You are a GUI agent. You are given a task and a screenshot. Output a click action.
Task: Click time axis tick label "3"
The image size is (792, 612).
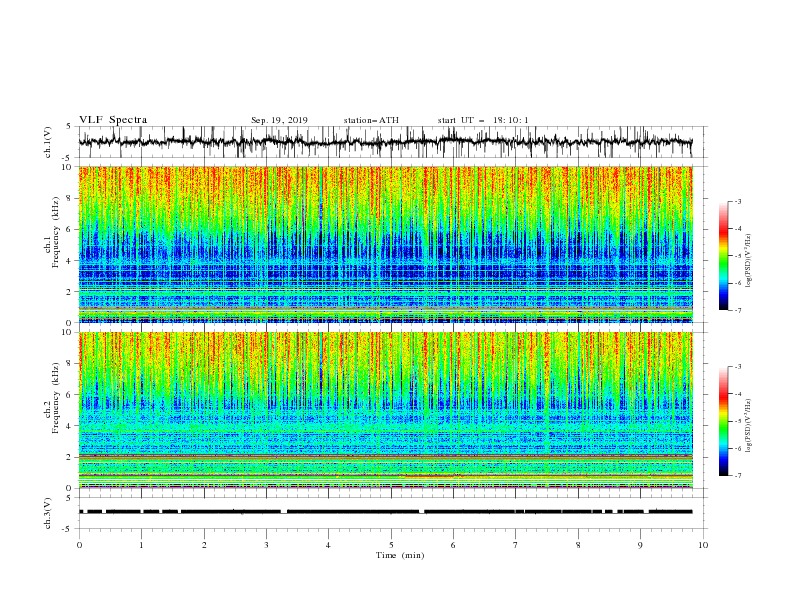[266, 545]
